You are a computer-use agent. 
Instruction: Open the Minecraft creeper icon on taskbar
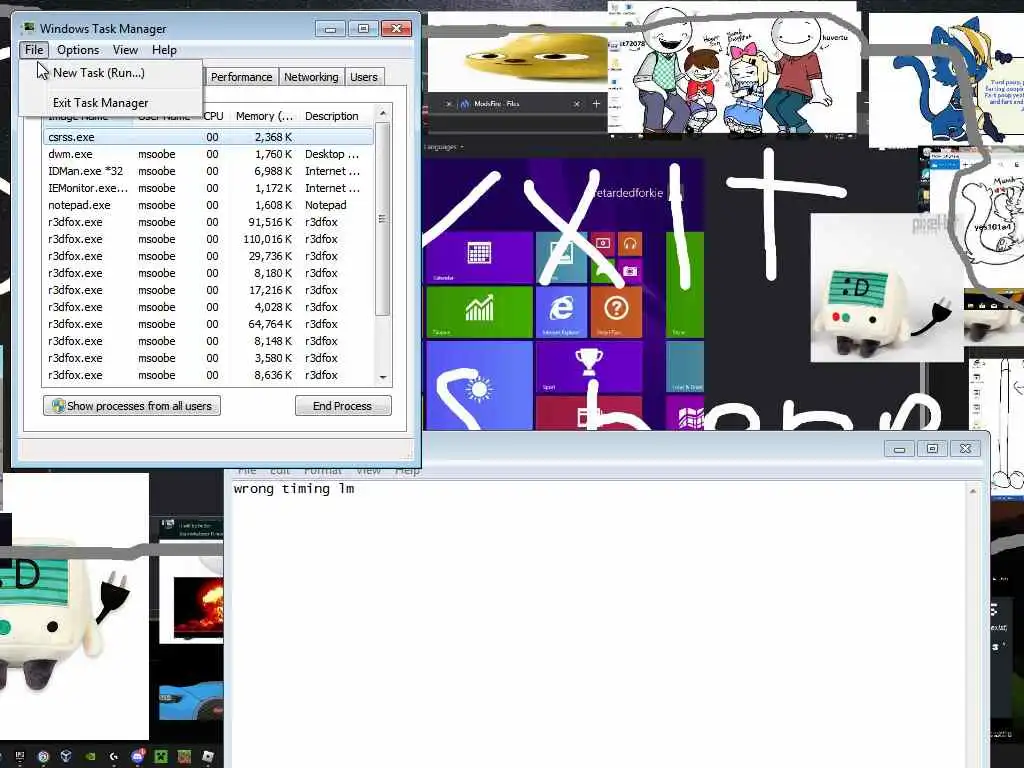point(161,756)
